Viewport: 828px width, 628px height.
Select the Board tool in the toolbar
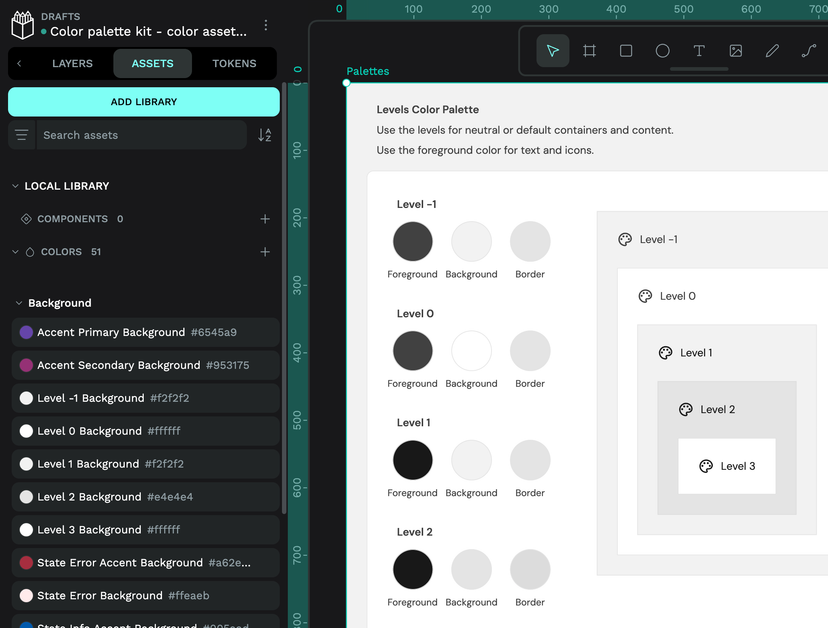[x=589, y=50]
